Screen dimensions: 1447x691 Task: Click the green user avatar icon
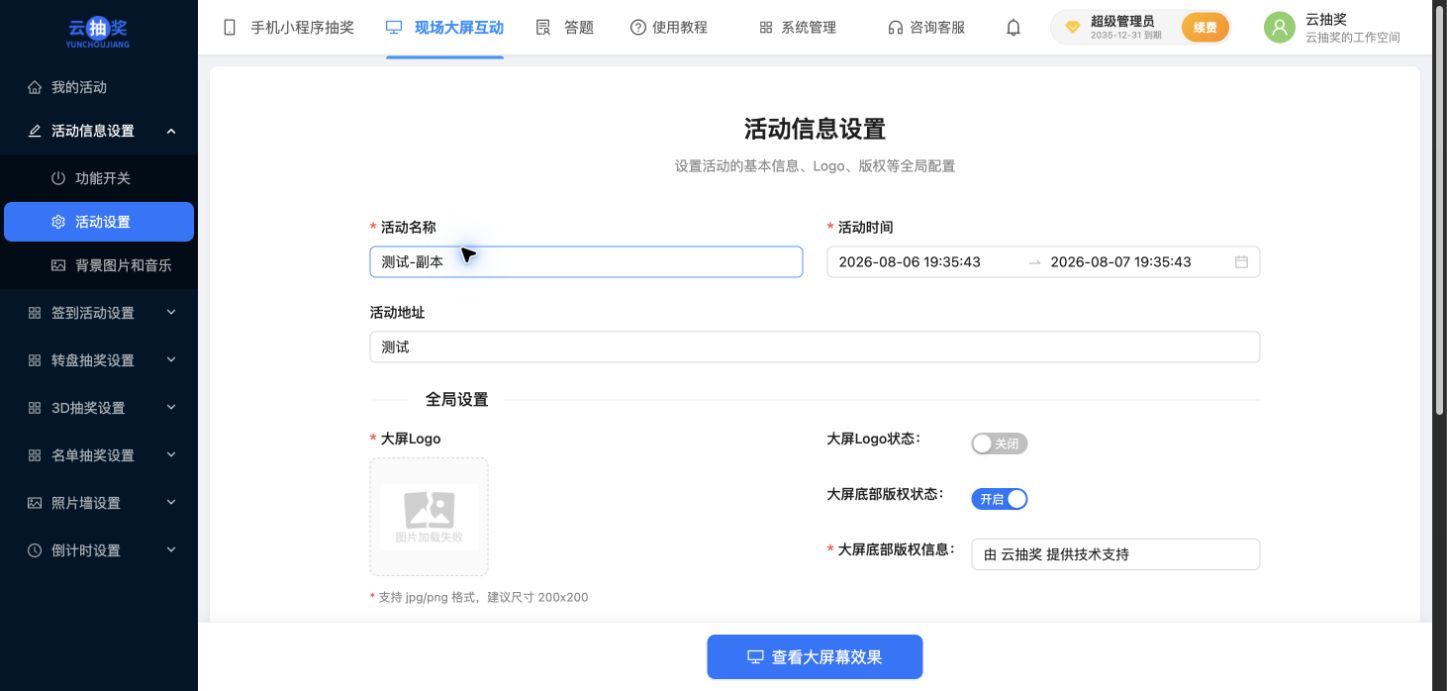point(1279,28)
